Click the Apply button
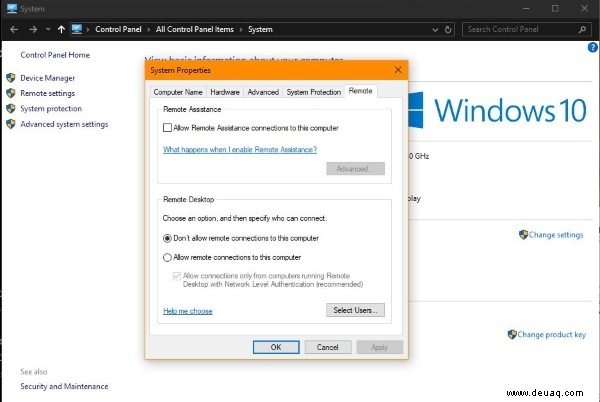Viewport: 600px width, 402px height. point(380,347)
